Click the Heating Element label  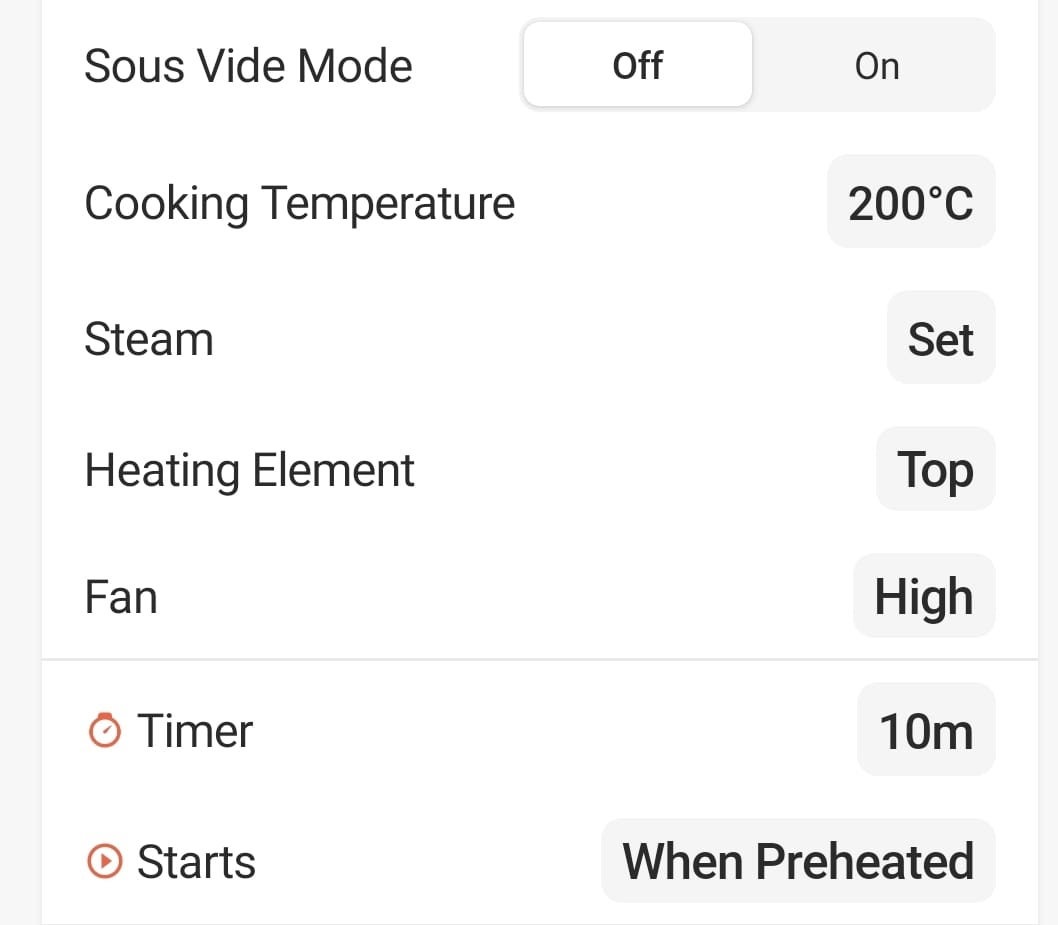coord(249,469)
